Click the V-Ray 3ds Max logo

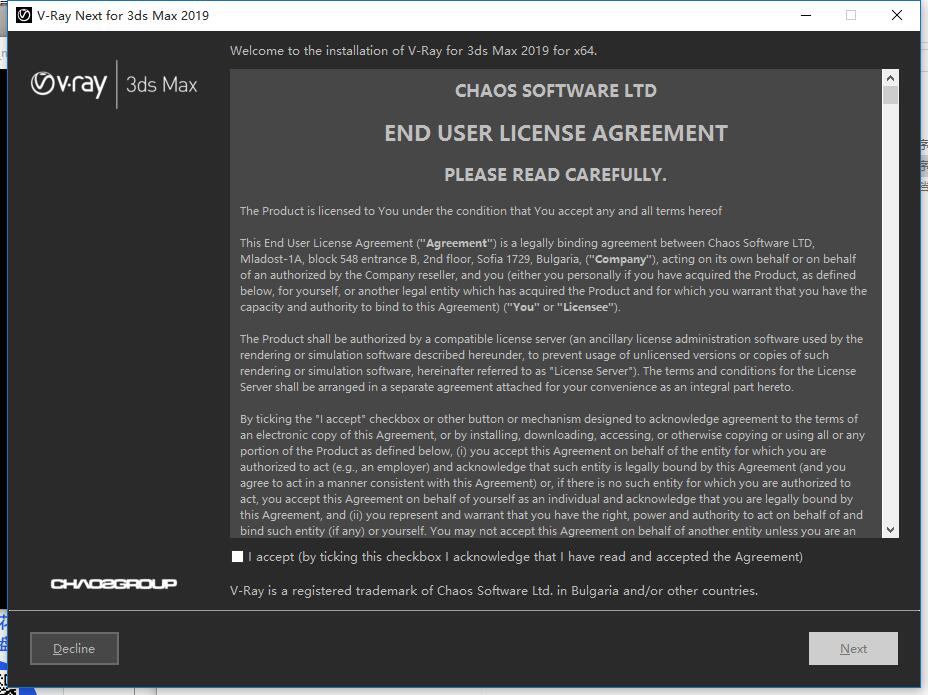click(x=114, y=84)
